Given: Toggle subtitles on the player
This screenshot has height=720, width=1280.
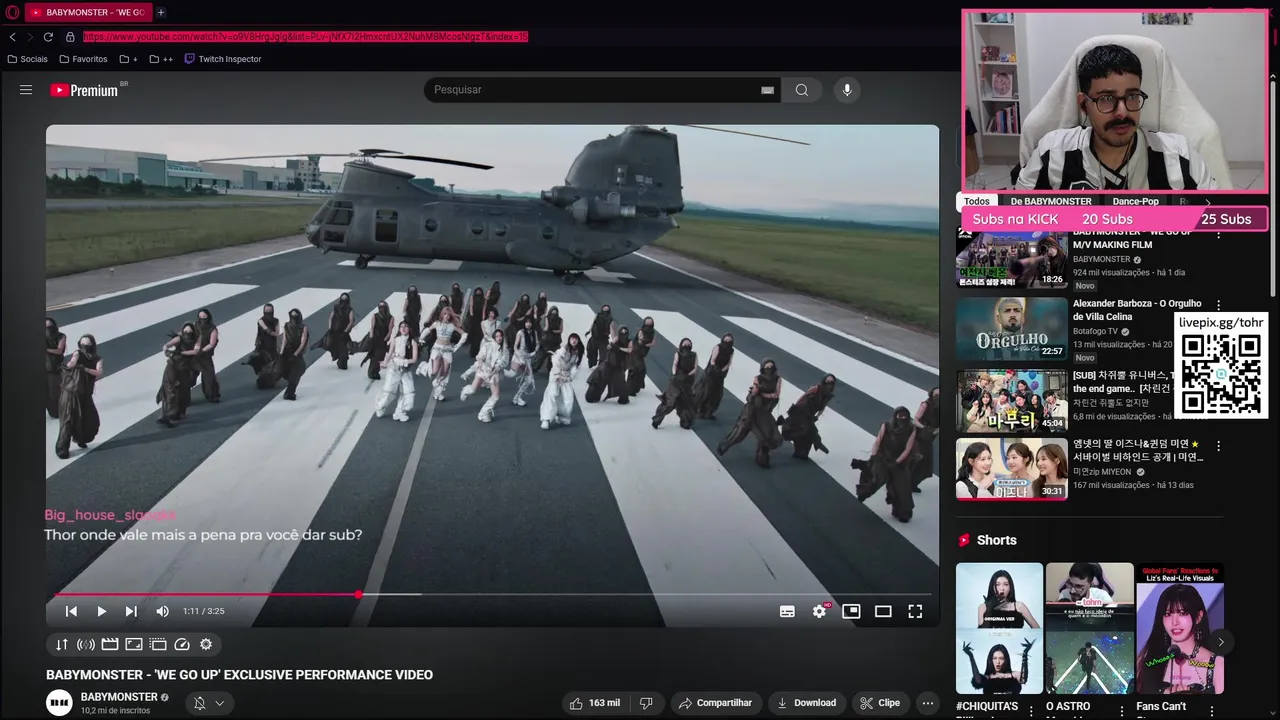Looking at the screenshot, I should pyautogui.click(x=787, y=611).
